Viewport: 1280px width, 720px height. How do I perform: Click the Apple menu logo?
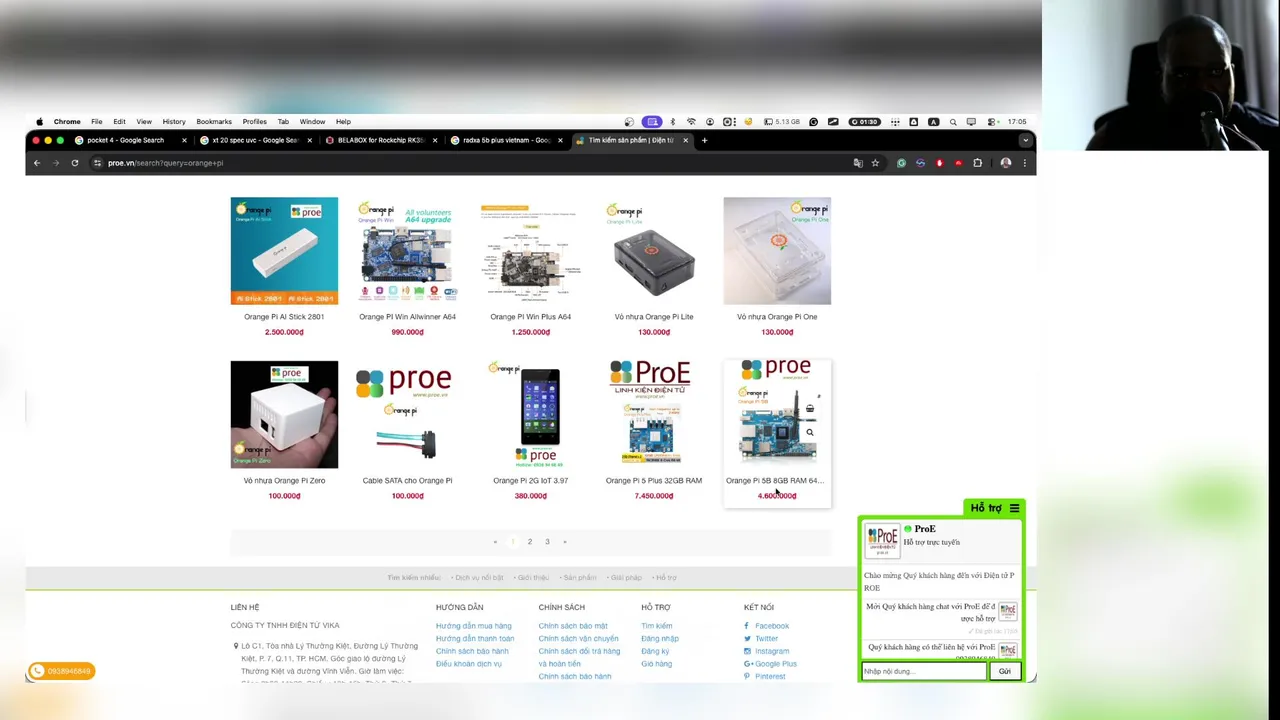pyautogui.click(x=40, y=122)
